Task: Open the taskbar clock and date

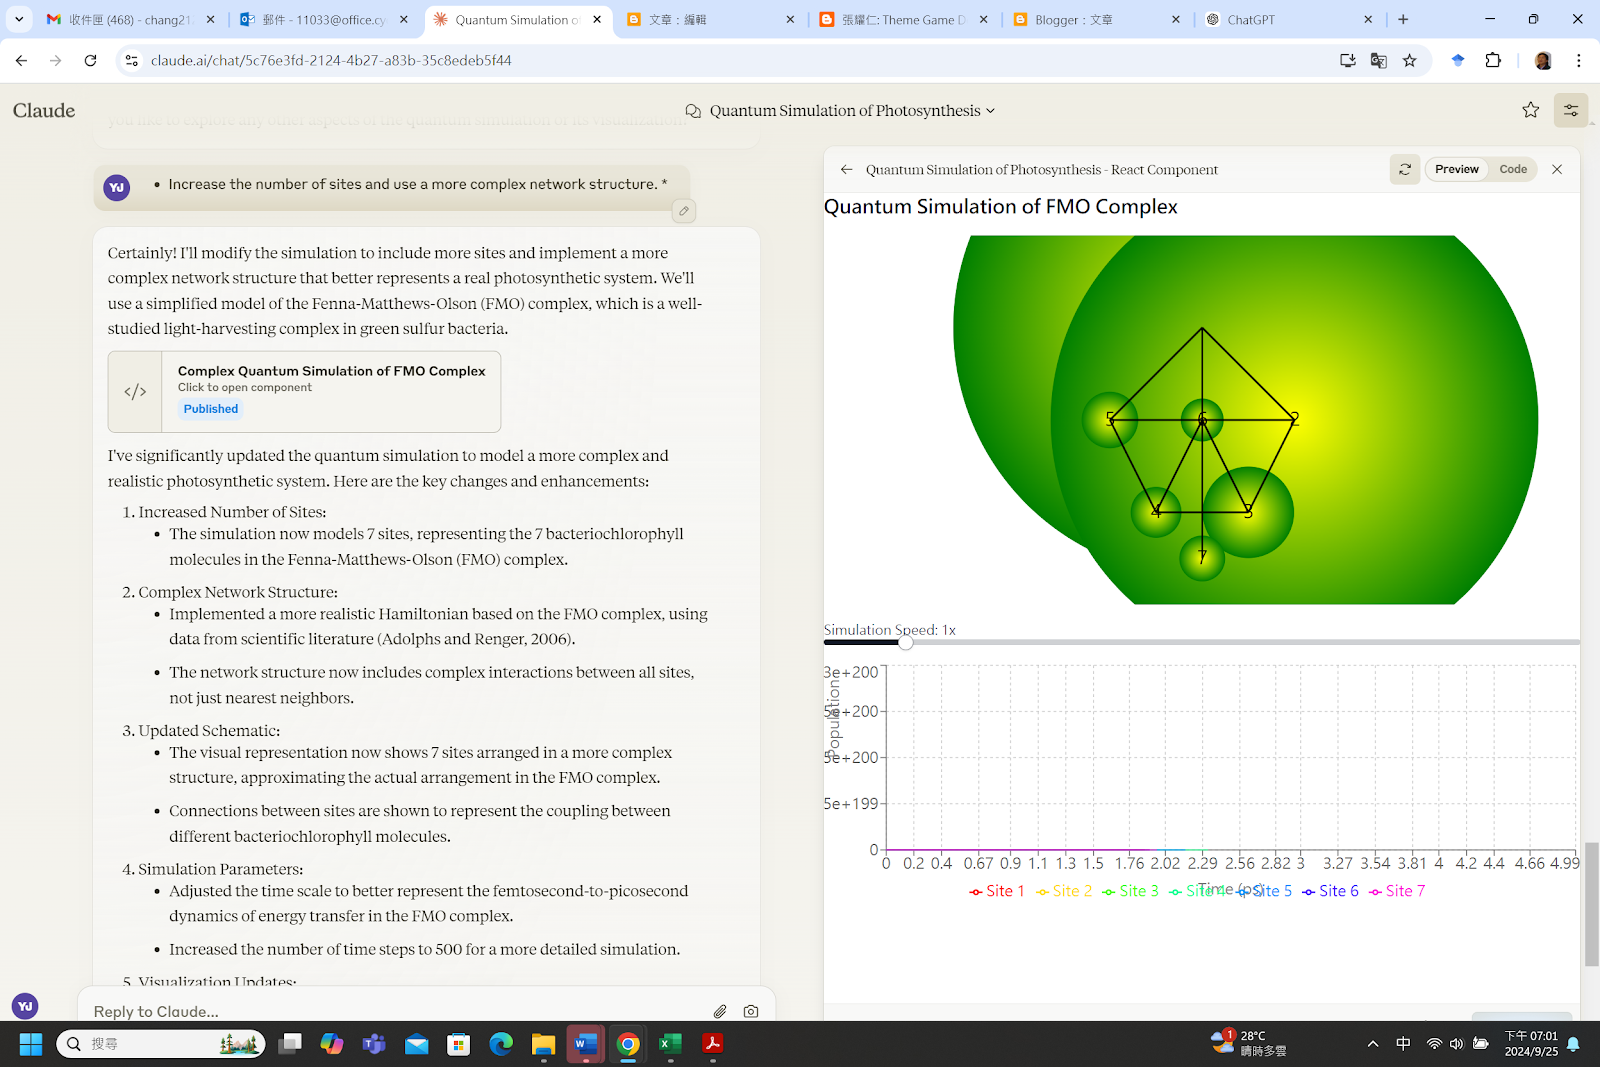Action: 1531,1044
